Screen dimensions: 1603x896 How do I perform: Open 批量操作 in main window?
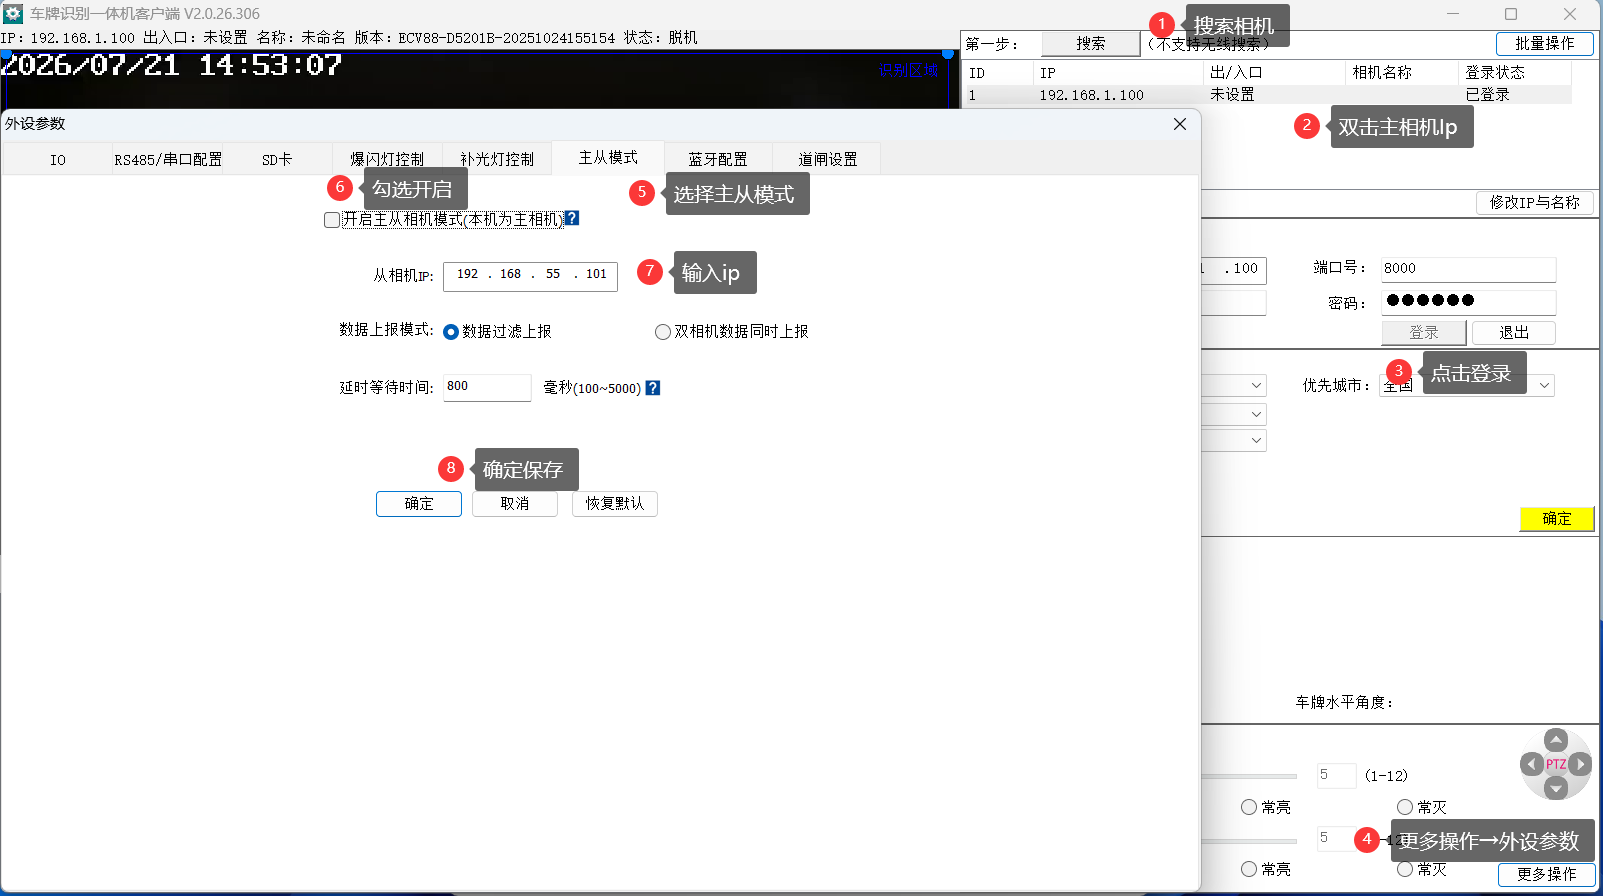coord(1545,44)
